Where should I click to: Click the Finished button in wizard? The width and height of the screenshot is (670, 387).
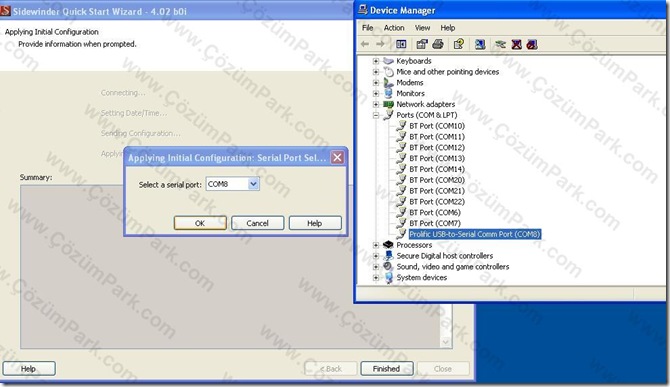click(387, 369)
